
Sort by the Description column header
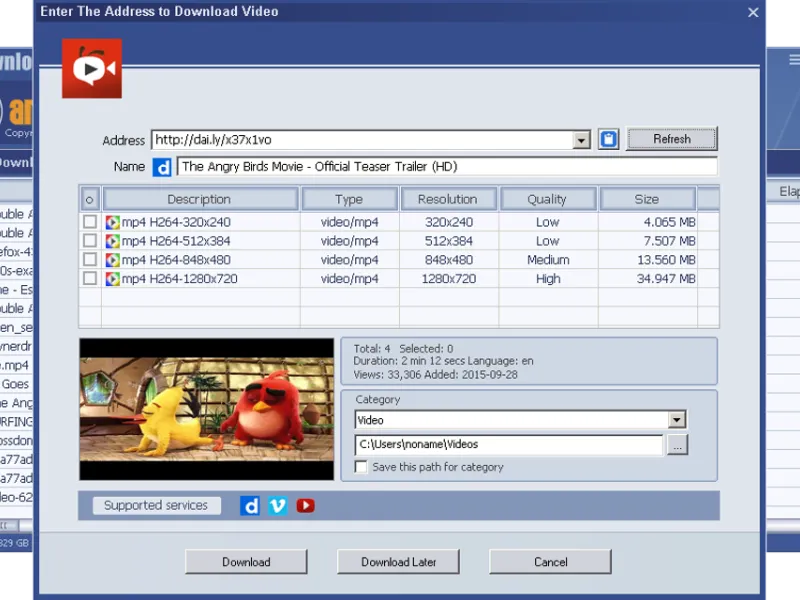pyautogui.click(x=200, y=199)
